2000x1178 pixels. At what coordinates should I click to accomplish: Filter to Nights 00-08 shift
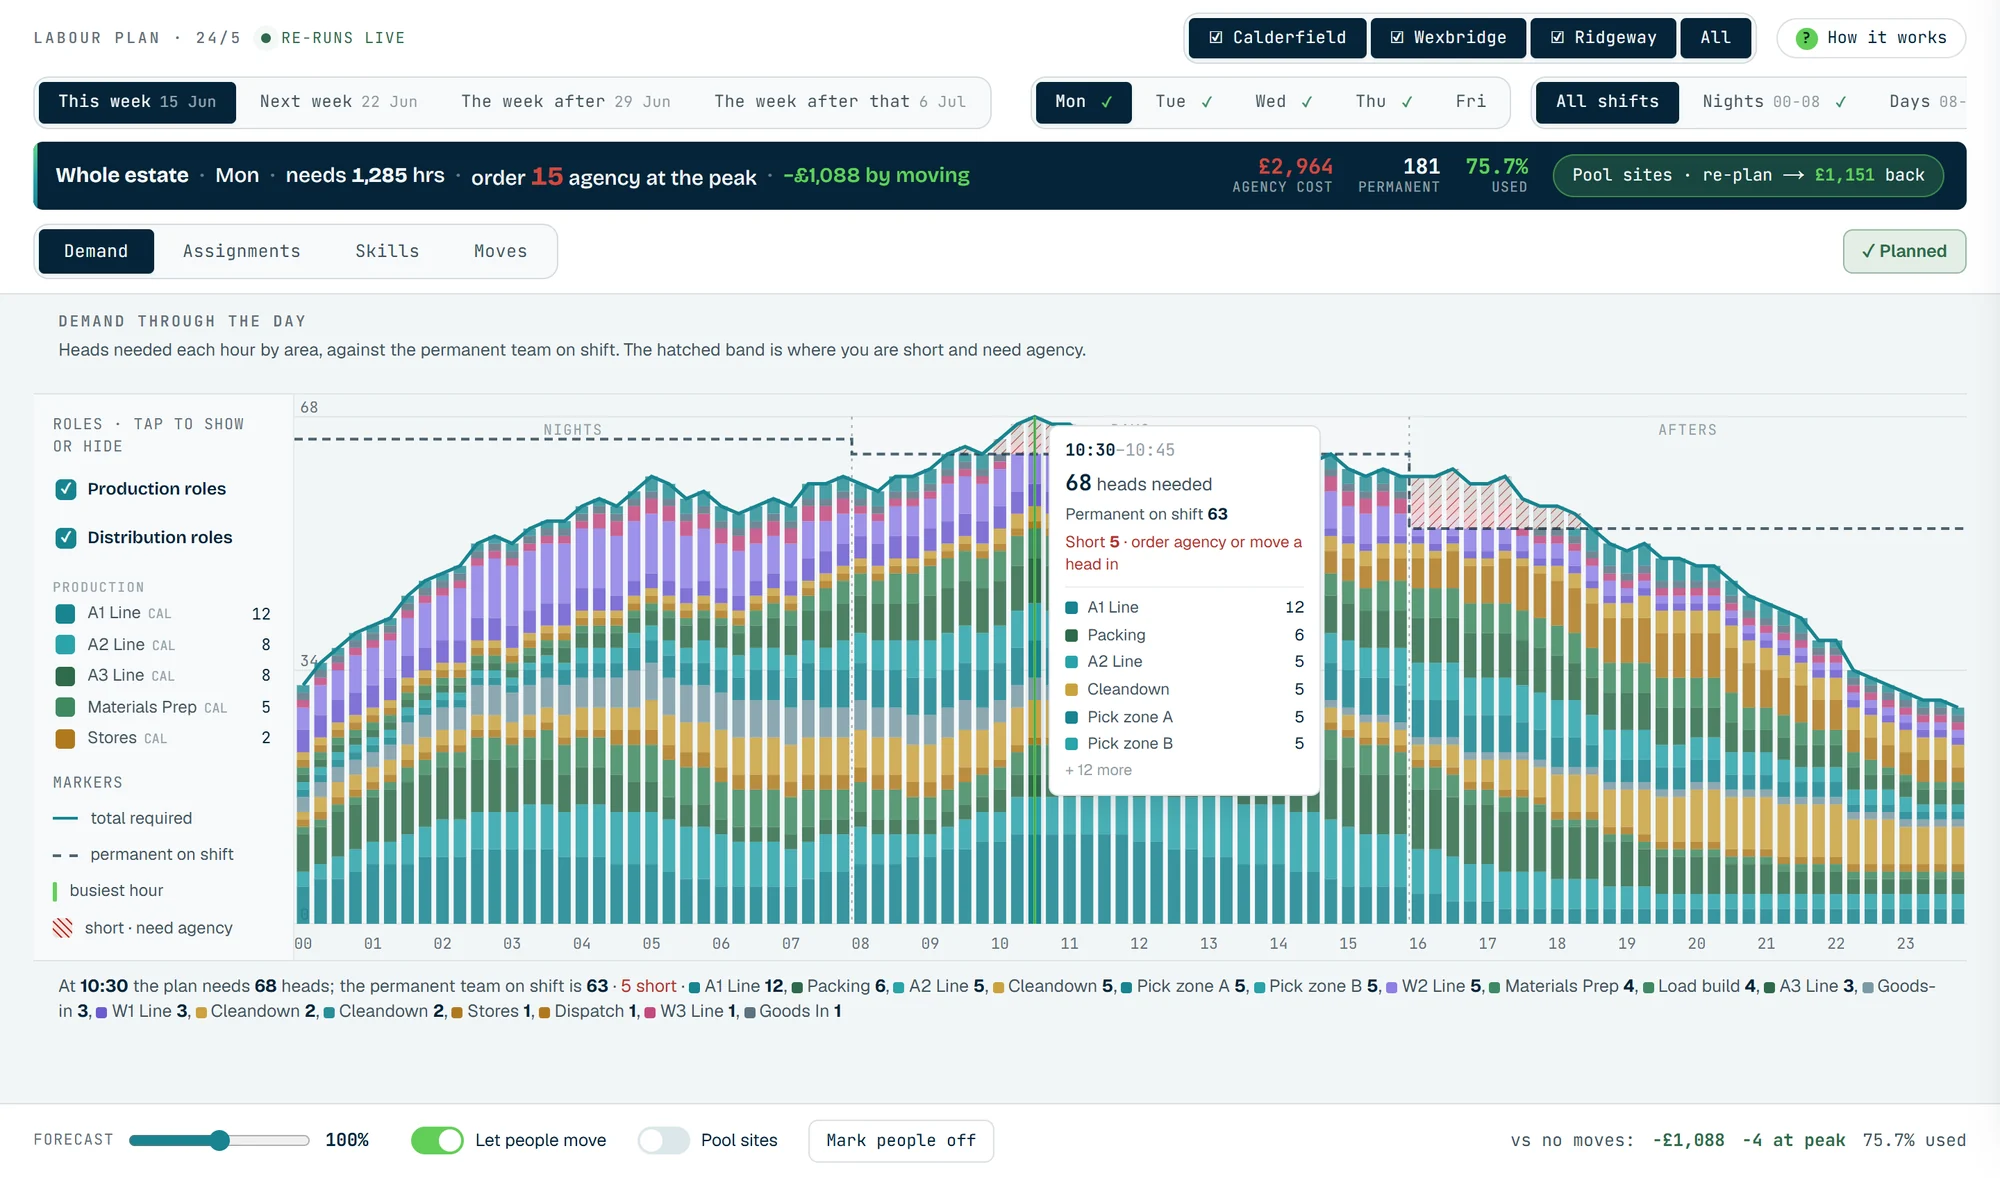point(1774,102)
